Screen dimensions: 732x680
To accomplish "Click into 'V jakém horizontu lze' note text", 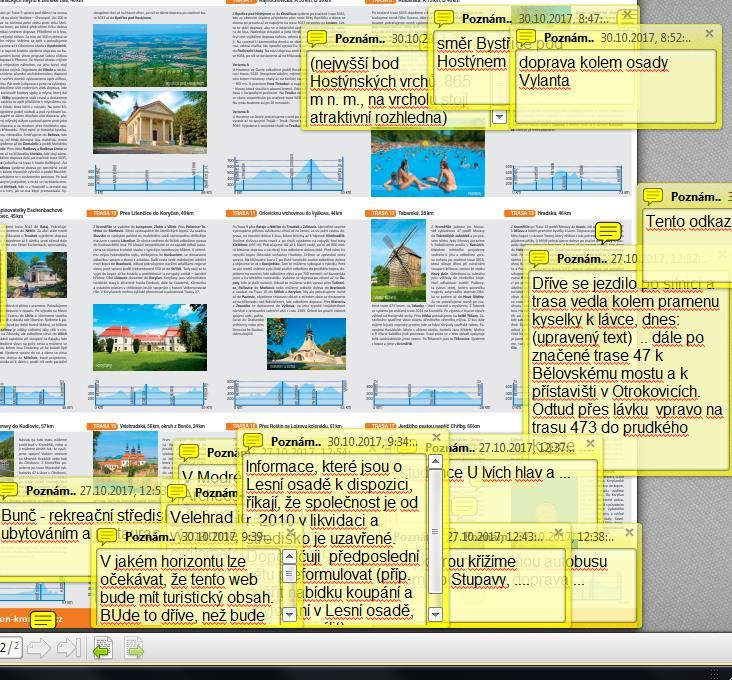I will 190,588.
